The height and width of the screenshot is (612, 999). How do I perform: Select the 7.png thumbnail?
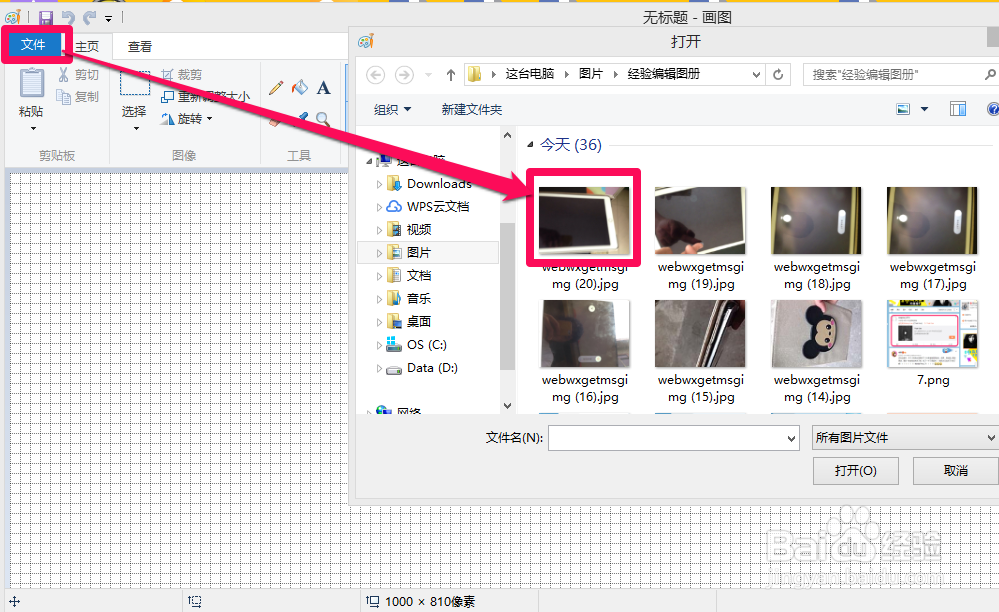[x=932, y=334]
